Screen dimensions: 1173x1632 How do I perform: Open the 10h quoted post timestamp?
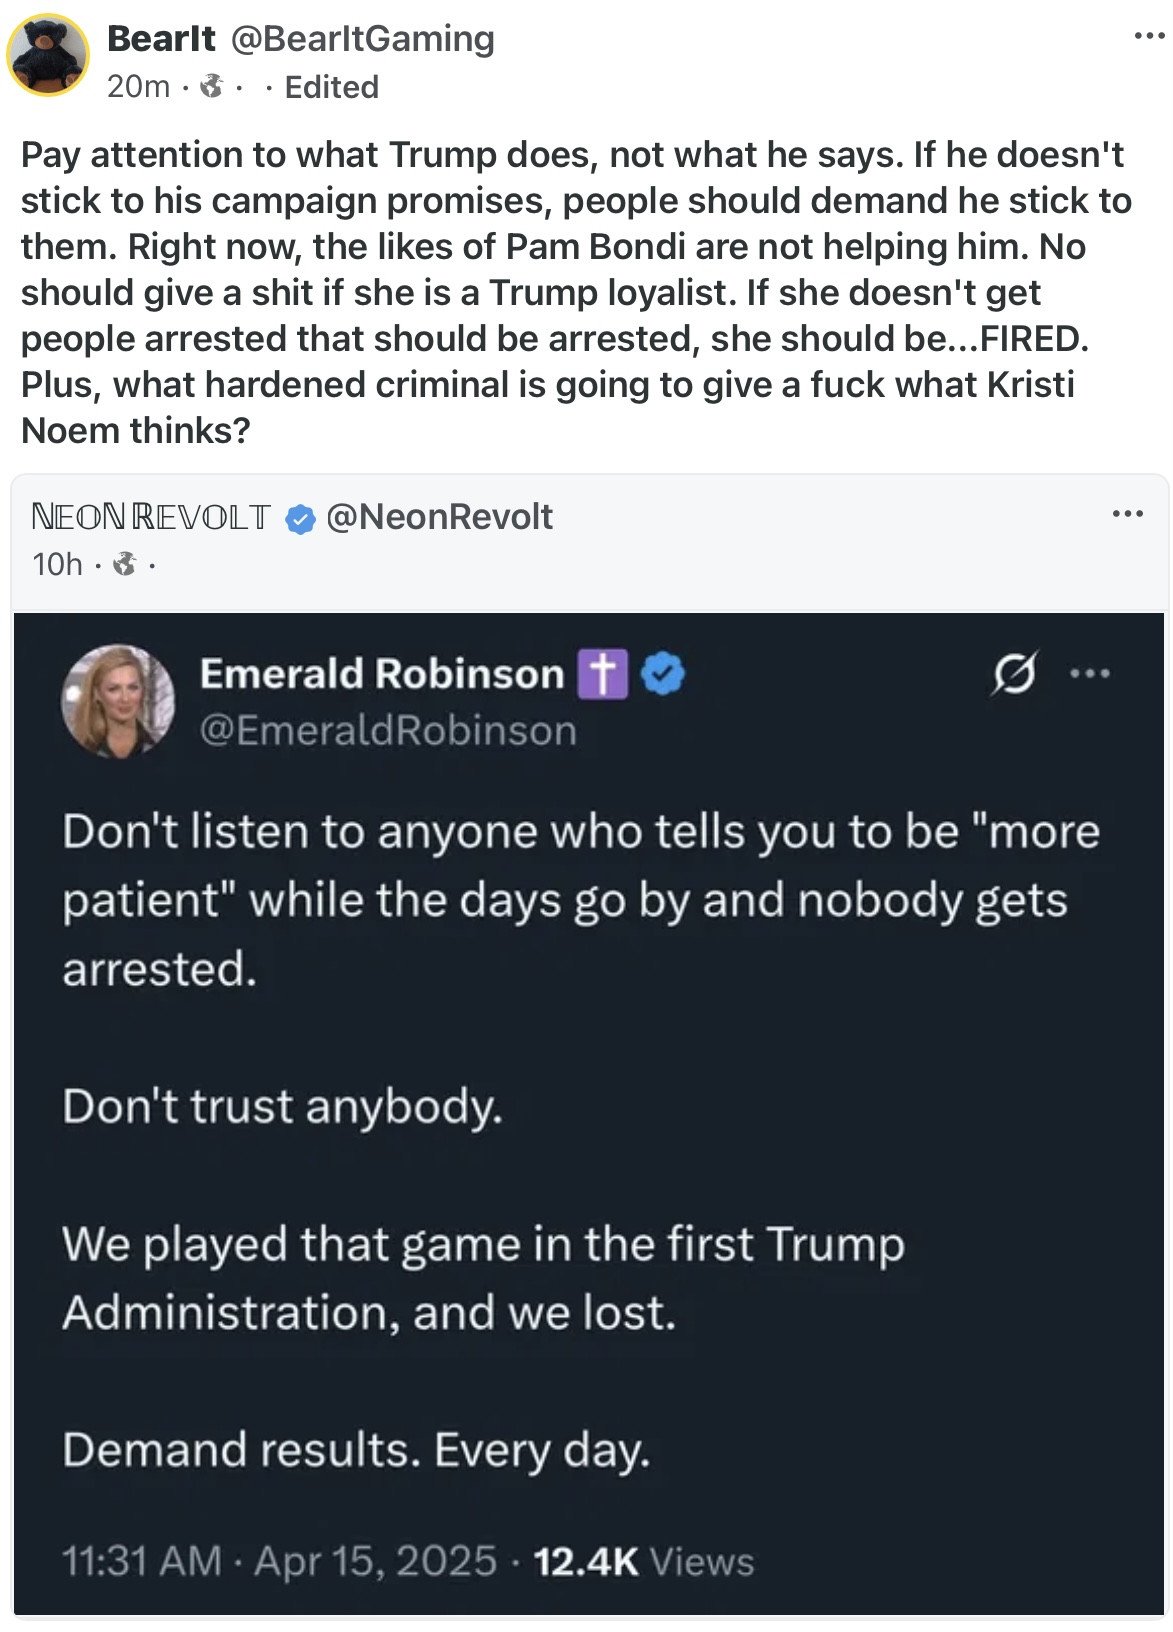(x=57, y=564)
